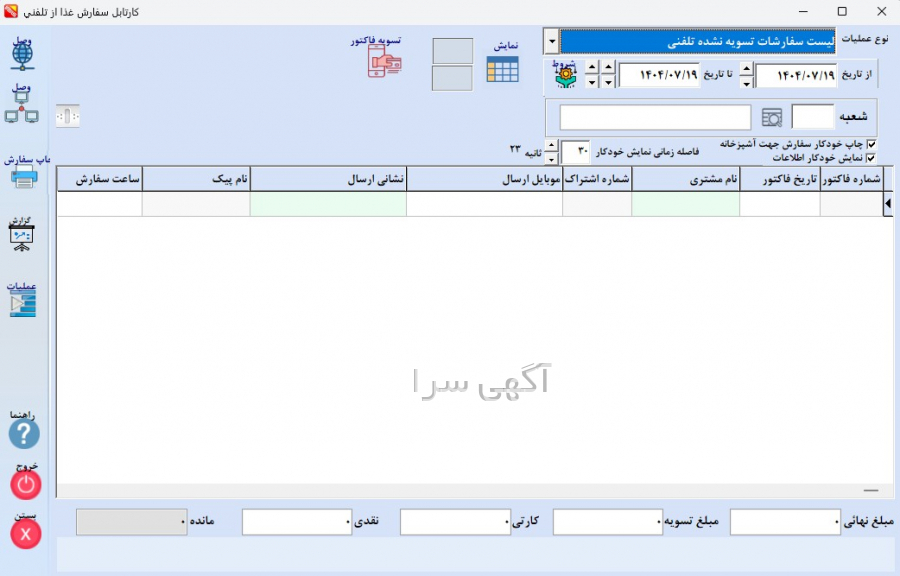
Task: Click the customer name (نام مشتری) column header
Action: click(x=685, y=178)
